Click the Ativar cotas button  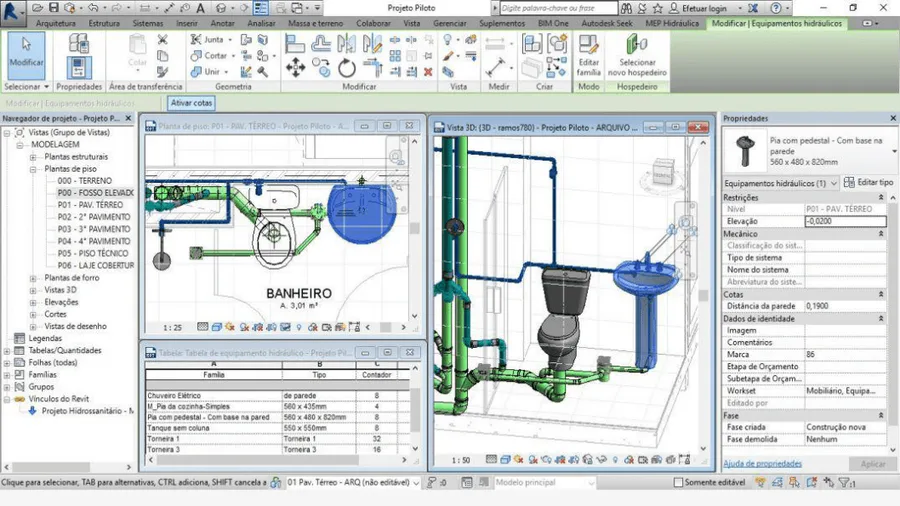191,103
